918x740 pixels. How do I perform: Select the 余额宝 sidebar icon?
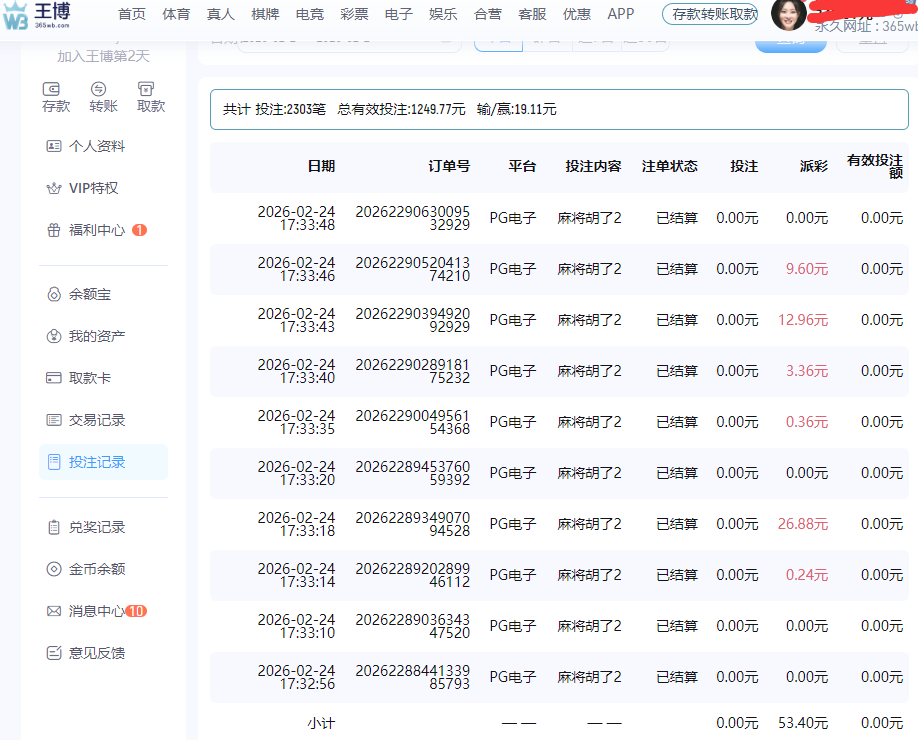tap(52, 295)
